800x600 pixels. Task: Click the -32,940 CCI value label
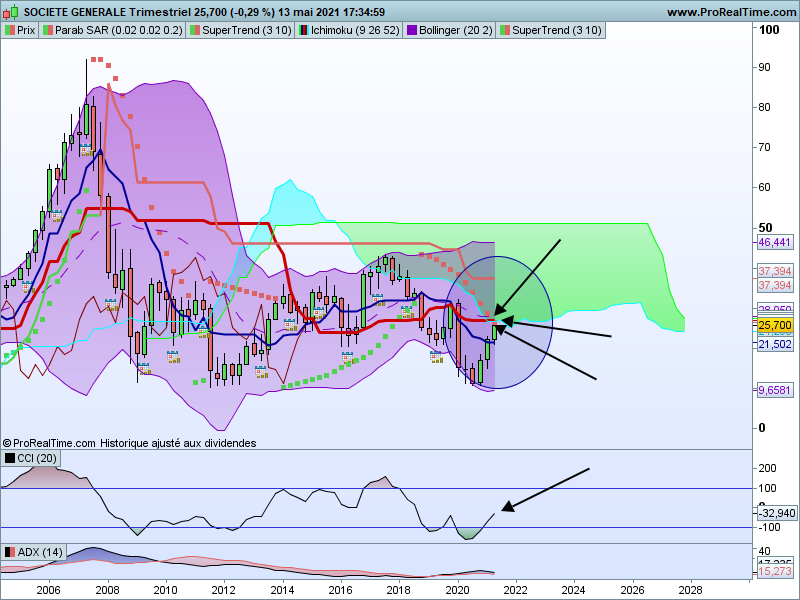click(777, 513)
